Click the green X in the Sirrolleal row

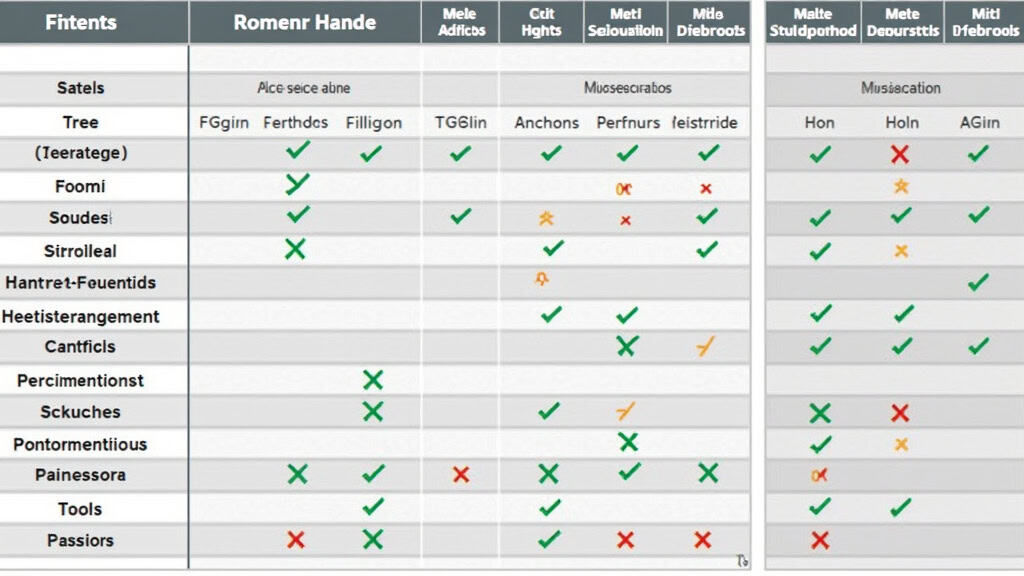(295, 249)
